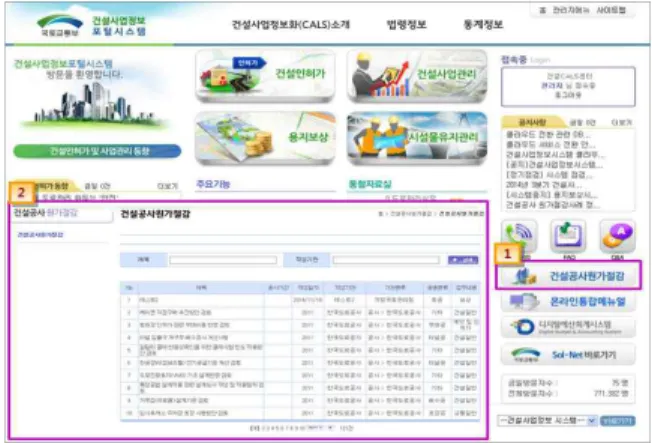Open the 시설물유지관리 banner tile
This screenshot has height=443, width=652.
(x=417, y=138)
